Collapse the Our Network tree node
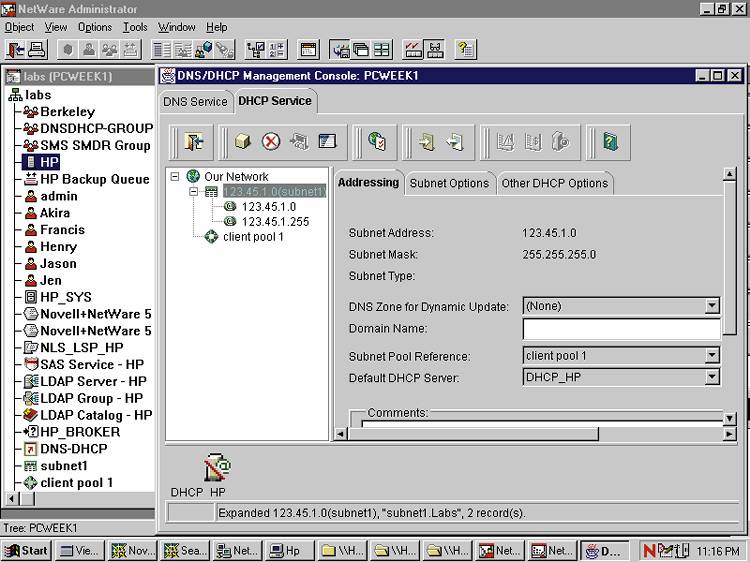750x562 pixels. point(175,176)
